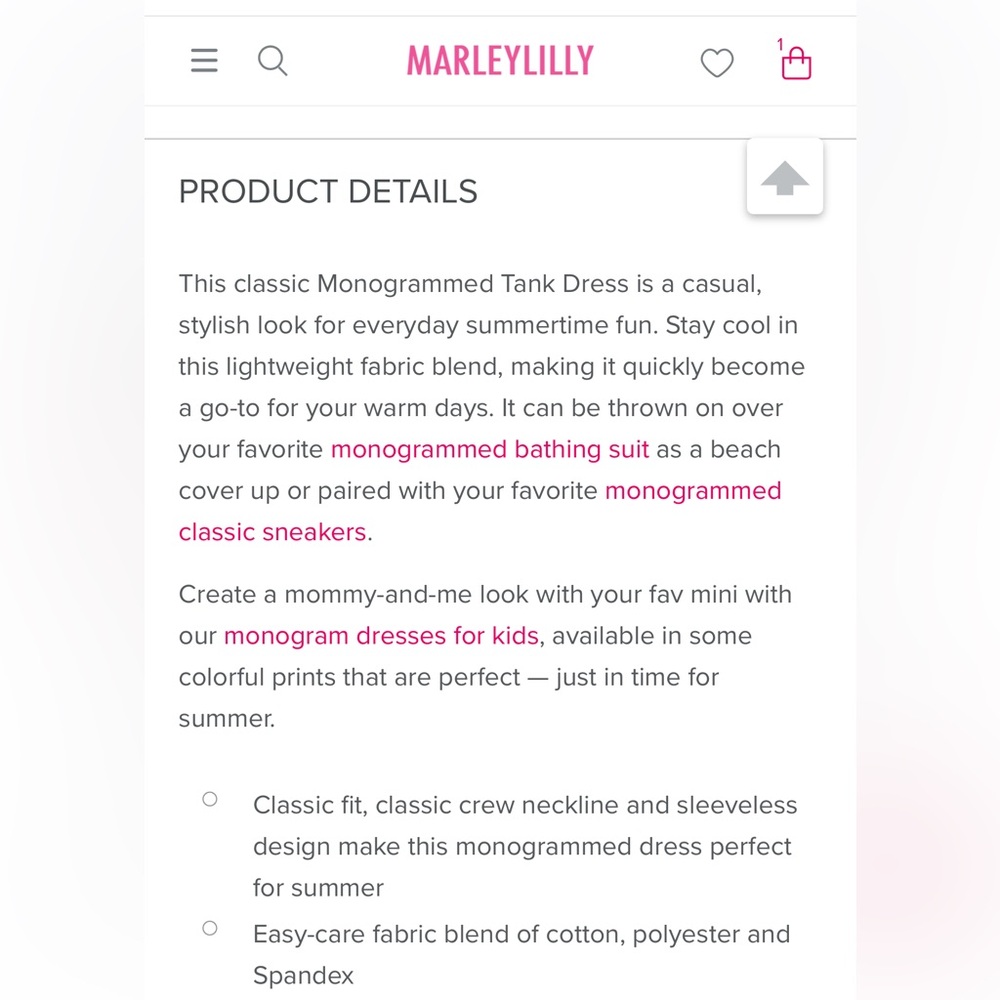Screen dimensions: 1000x1000
Task: Open the pink shopping bag cart
Action: (796, 63)
